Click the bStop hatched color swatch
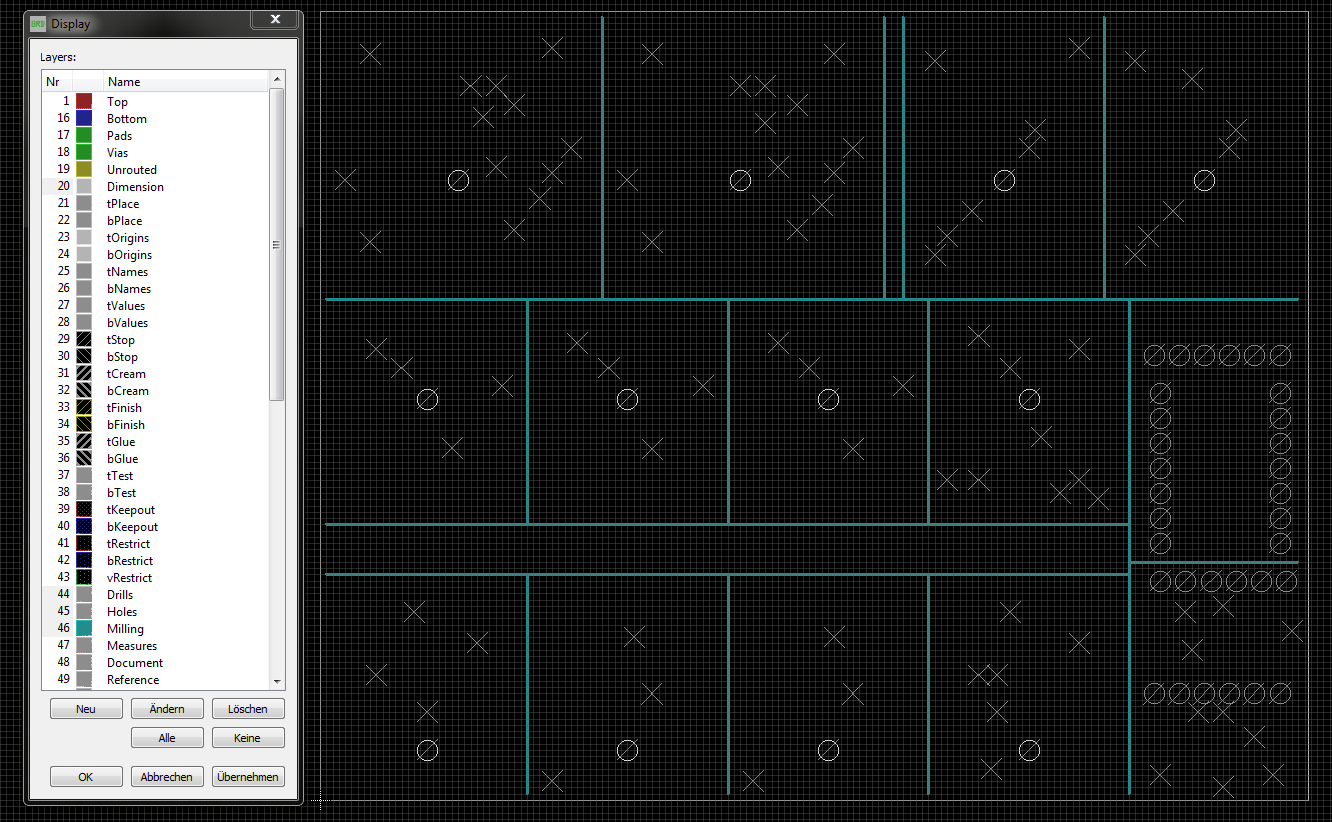This screenshot has height=822, width=1332. point(84,357)
